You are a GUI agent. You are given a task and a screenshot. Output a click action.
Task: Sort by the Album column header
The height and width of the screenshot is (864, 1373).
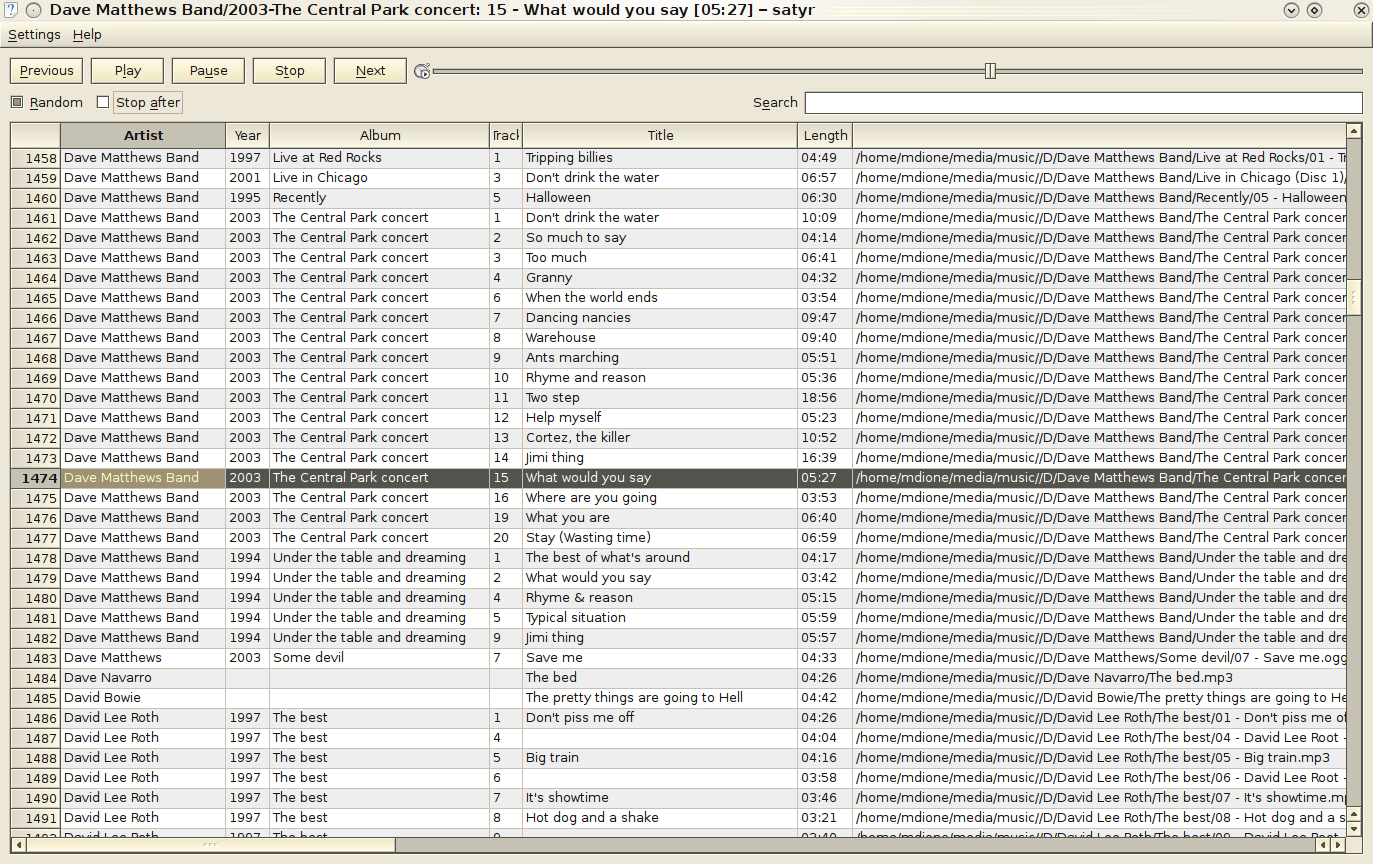point(380,136)
